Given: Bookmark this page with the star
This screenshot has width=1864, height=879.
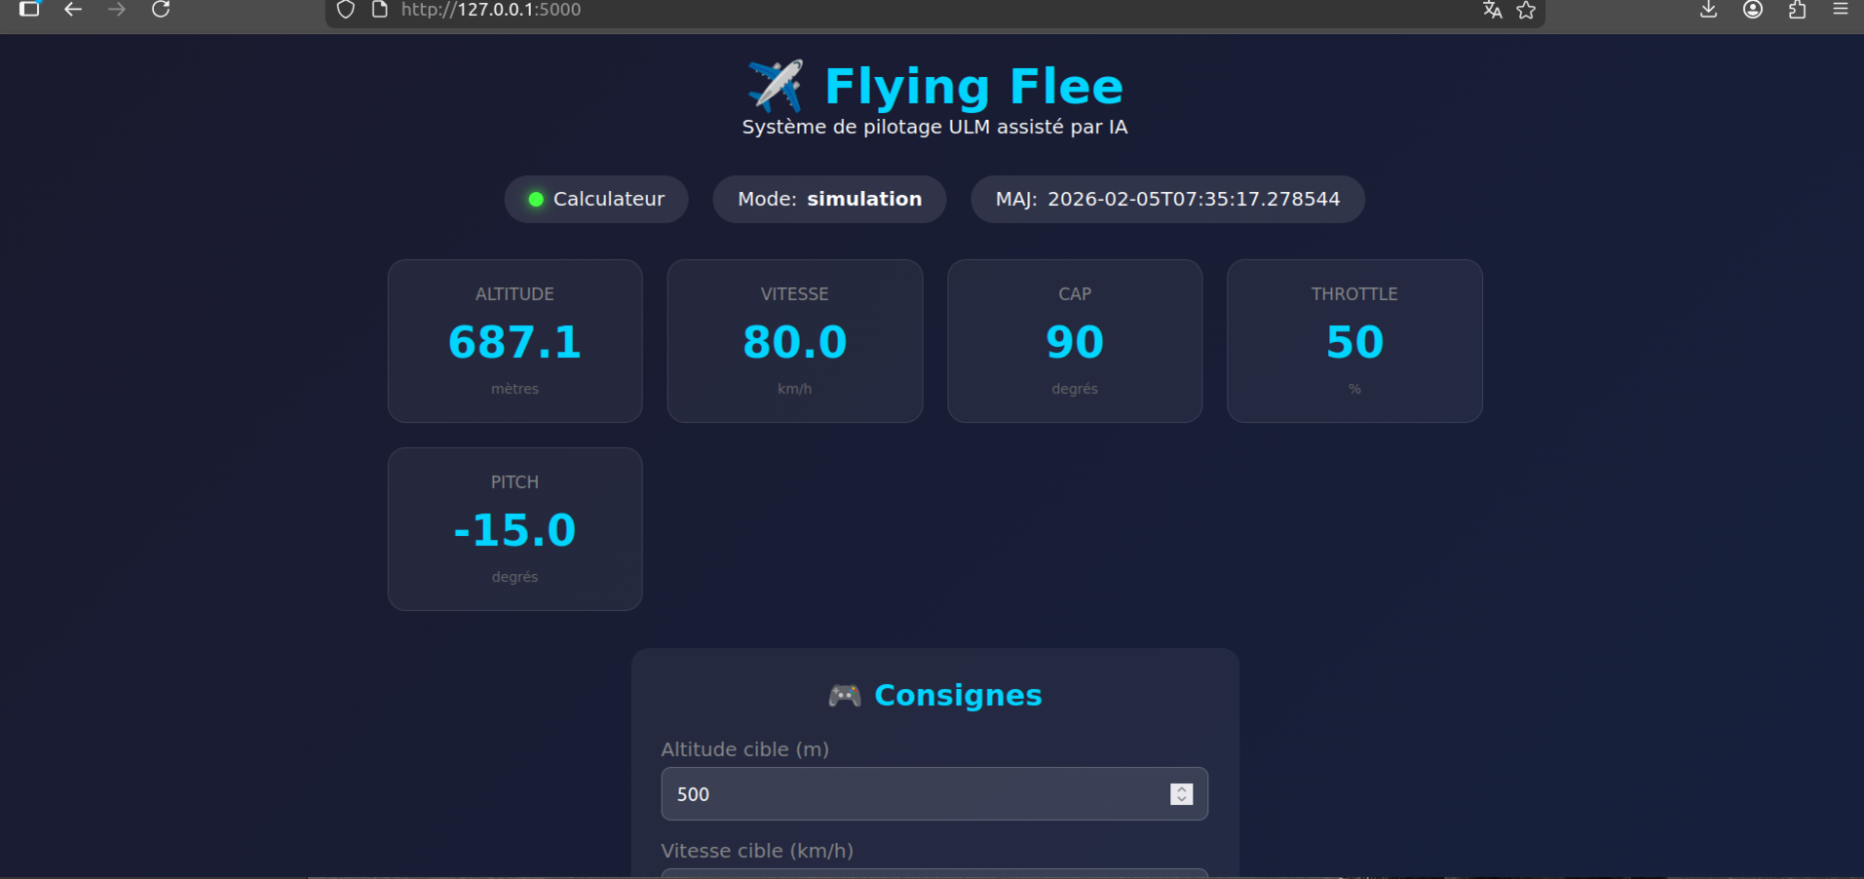Looking at the screenshot, I should tap(1526, 10).
